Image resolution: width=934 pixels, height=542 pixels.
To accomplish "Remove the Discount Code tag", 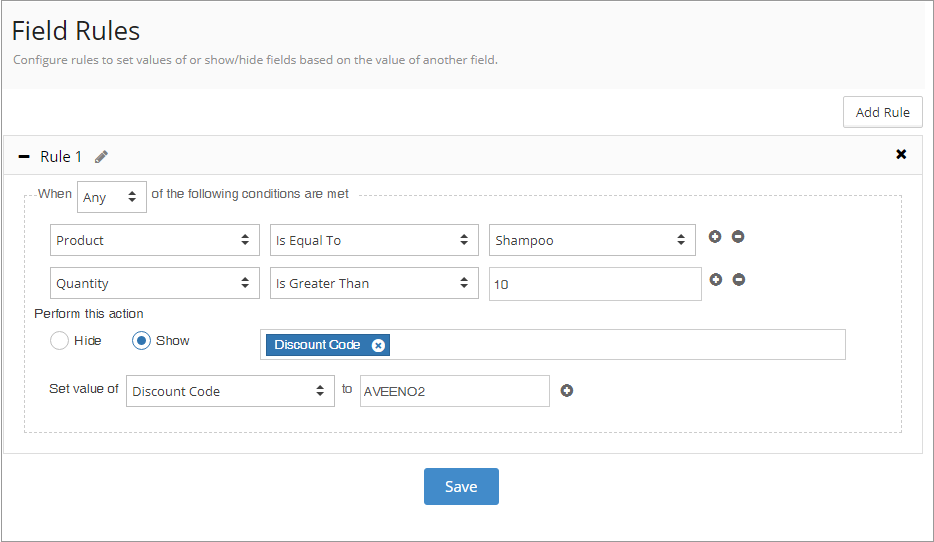I will pyautogui.click(x=377, y=345).
